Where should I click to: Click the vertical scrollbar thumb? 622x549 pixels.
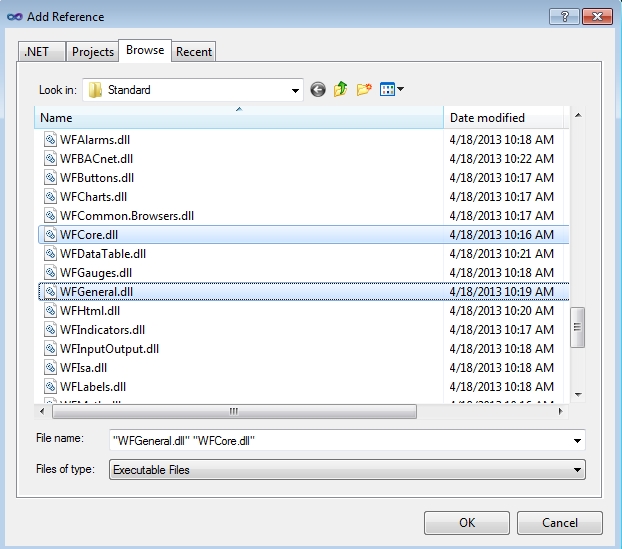tap(578, 327)
